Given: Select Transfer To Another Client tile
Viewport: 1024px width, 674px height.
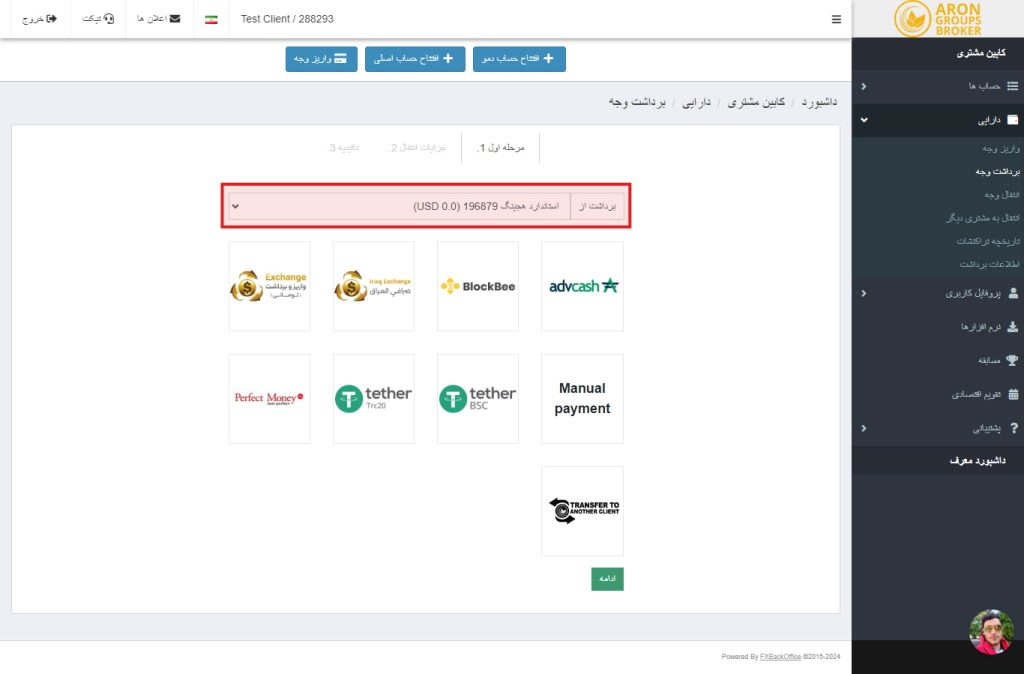Looking at the screenshot, I should [x=582, y=511].
